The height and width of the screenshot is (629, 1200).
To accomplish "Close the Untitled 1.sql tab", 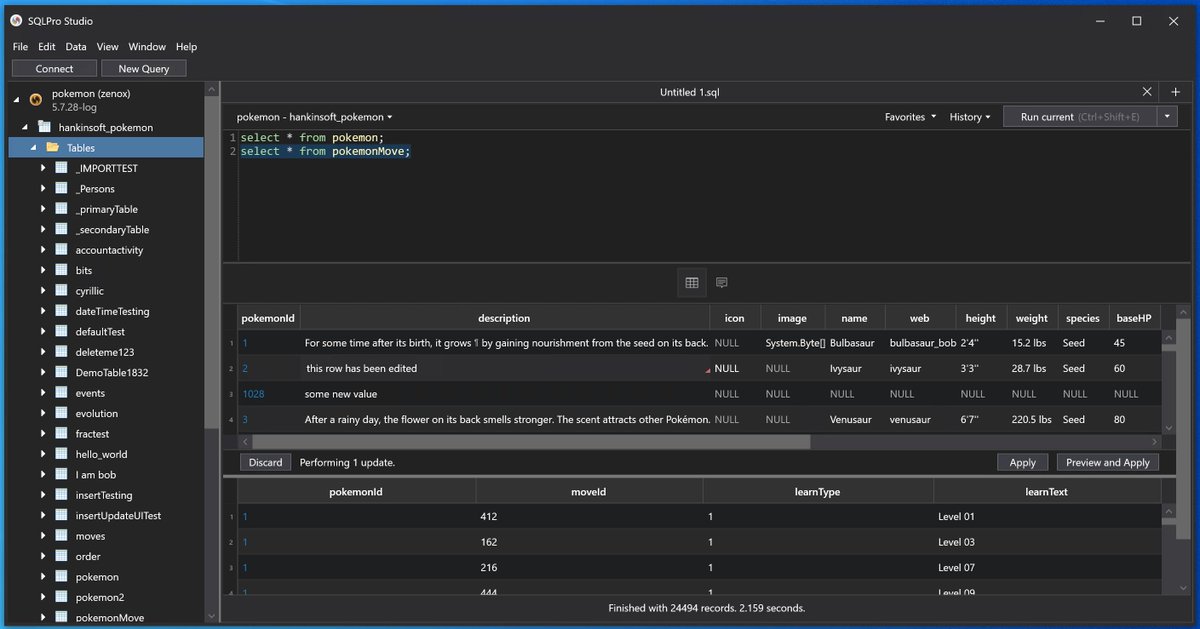I will [x=1147, y=92].
